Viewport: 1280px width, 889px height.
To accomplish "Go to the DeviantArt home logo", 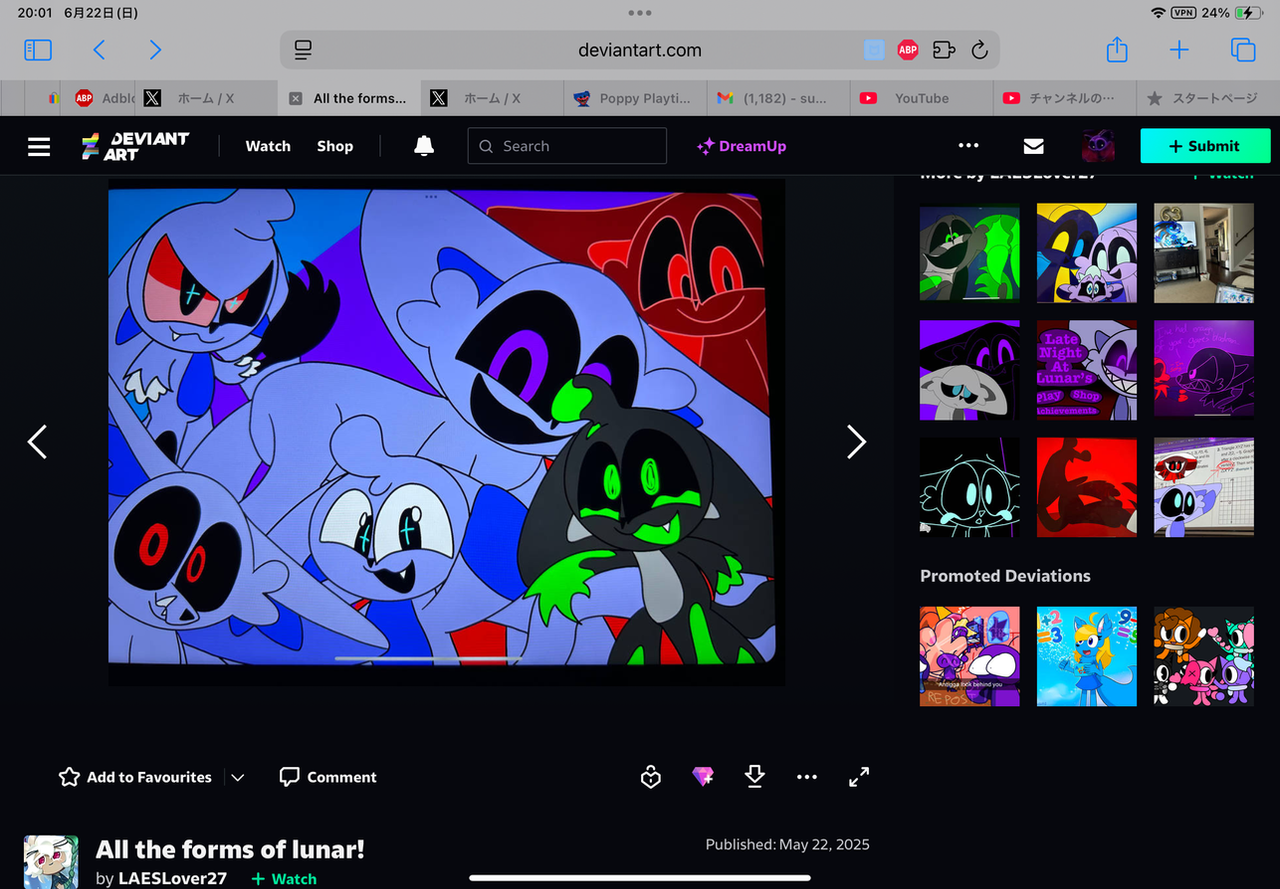I will (x=135, y=146).
